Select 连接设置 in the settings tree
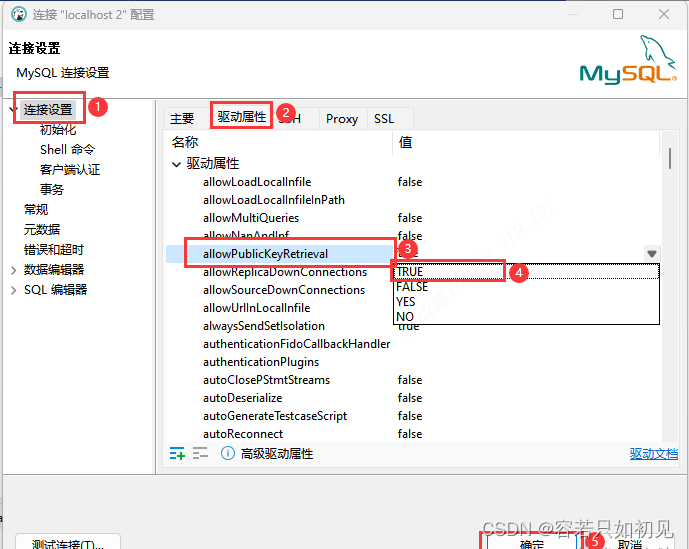This screenshot has height=549, width=689. (48, 109)
